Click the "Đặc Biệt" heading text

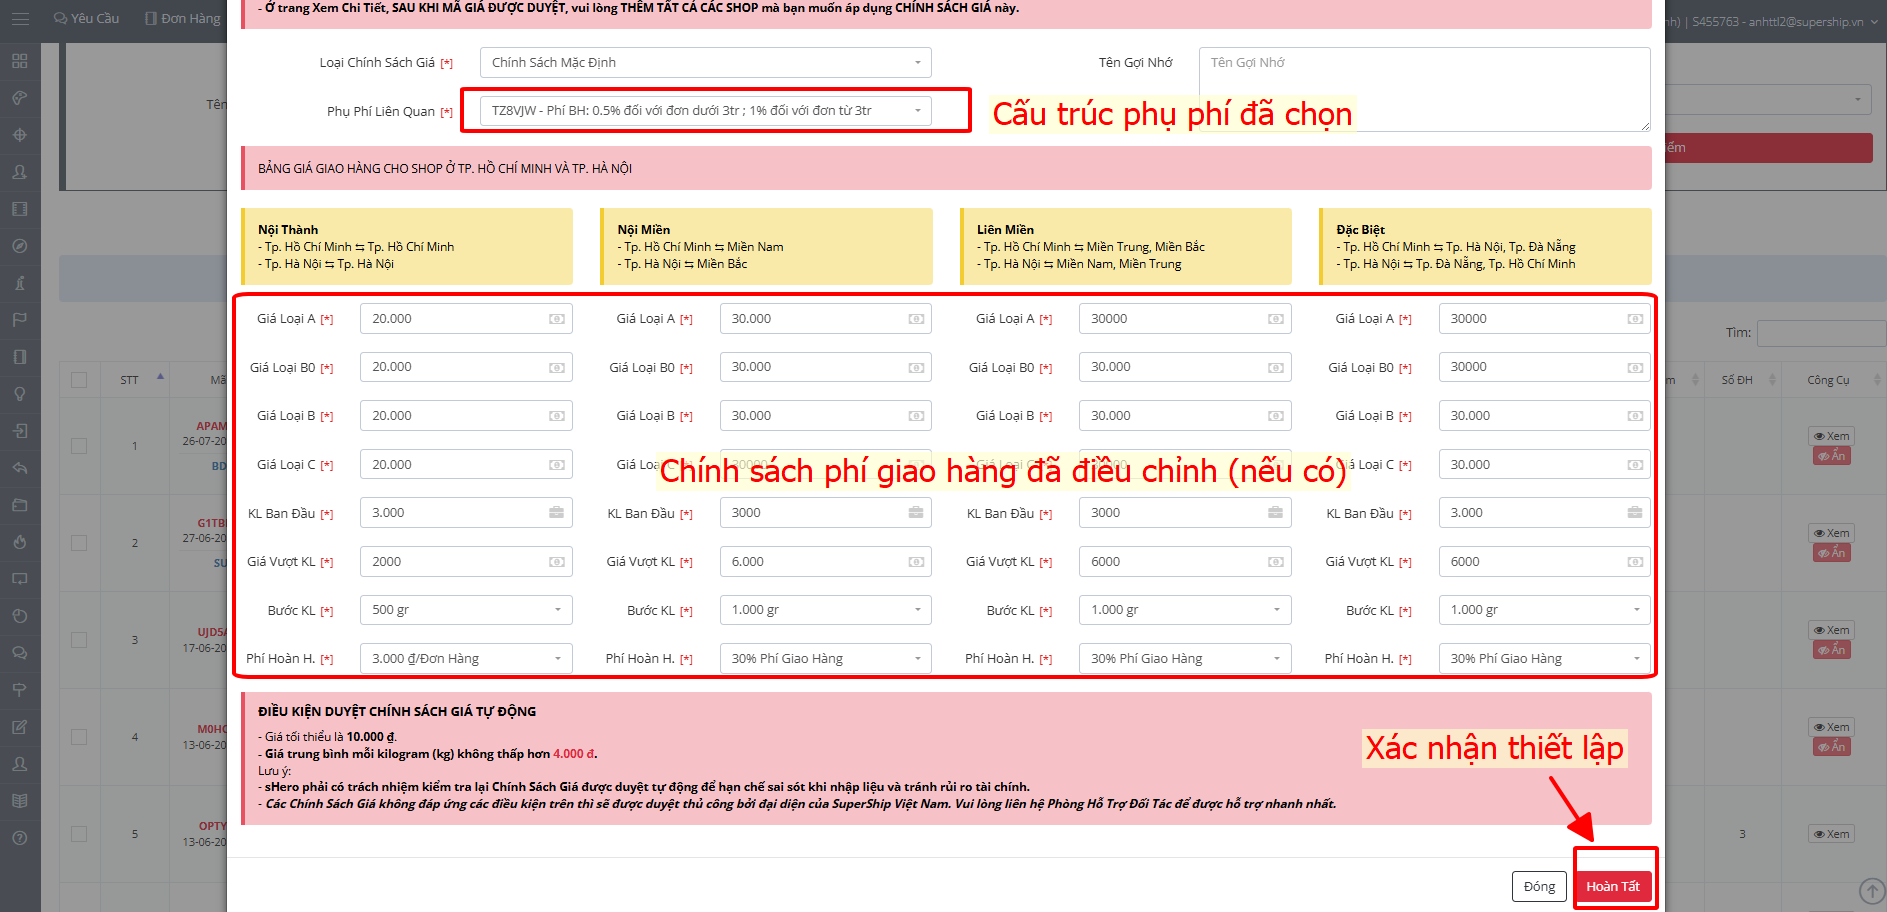pos(1361,230)
